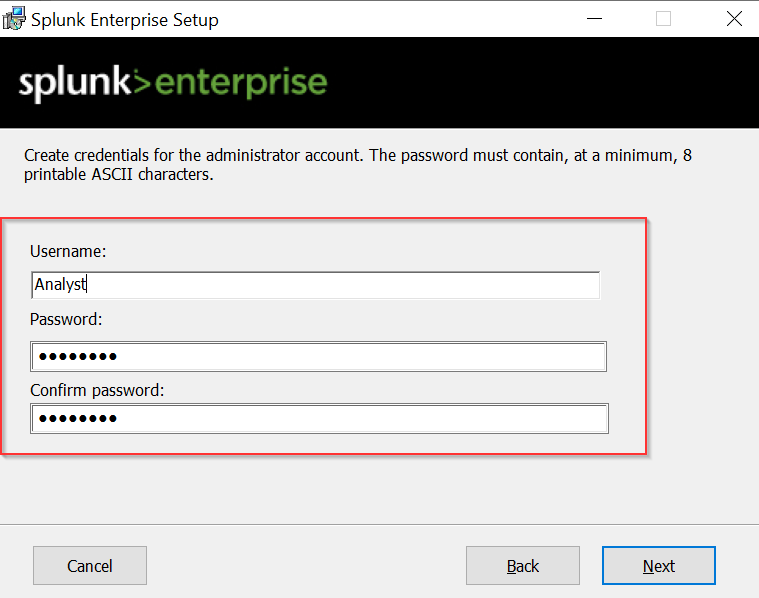Image resolution: width=759 pixels, height=598 pixels.
Task: Click the green enterprise logo text
Action: [x=241, y=83]
